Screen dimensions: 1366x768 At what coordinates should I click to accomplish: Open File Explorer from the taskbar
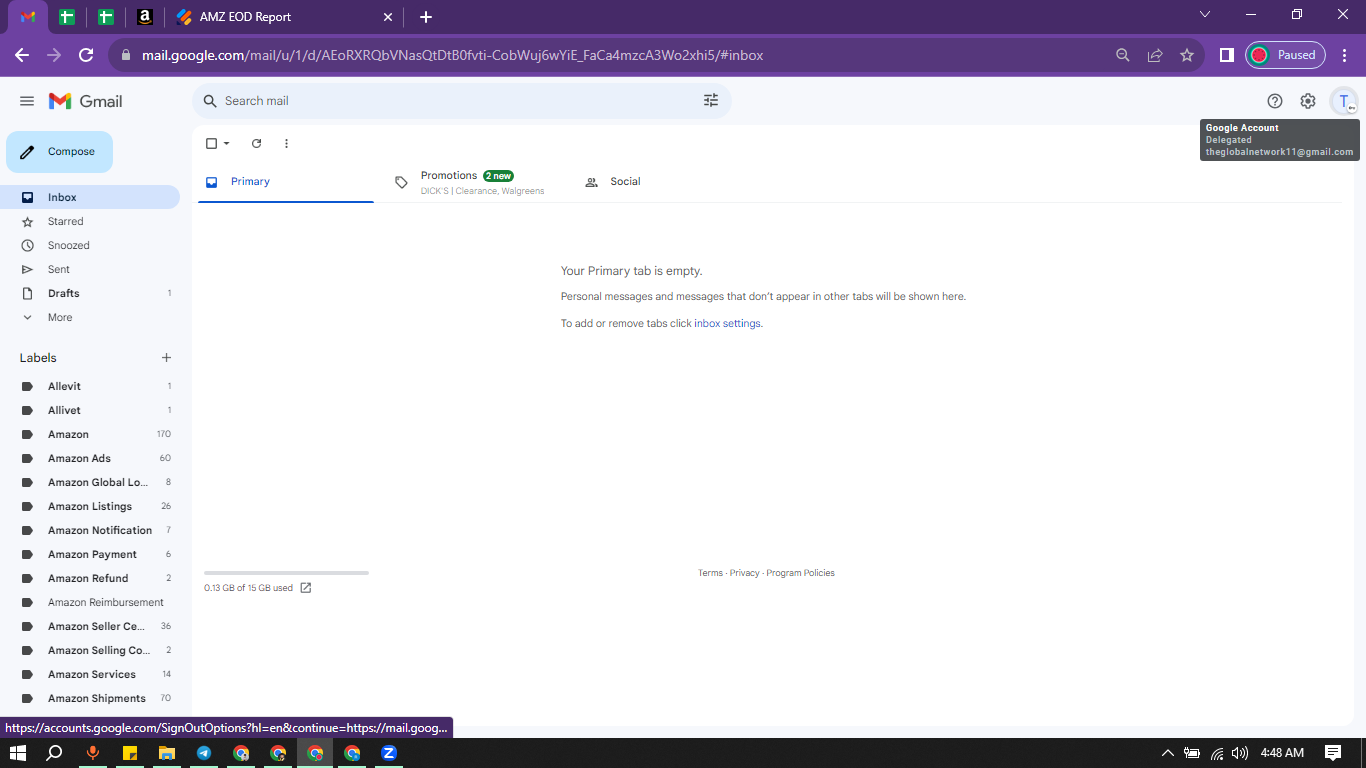[x=167, y=753]
